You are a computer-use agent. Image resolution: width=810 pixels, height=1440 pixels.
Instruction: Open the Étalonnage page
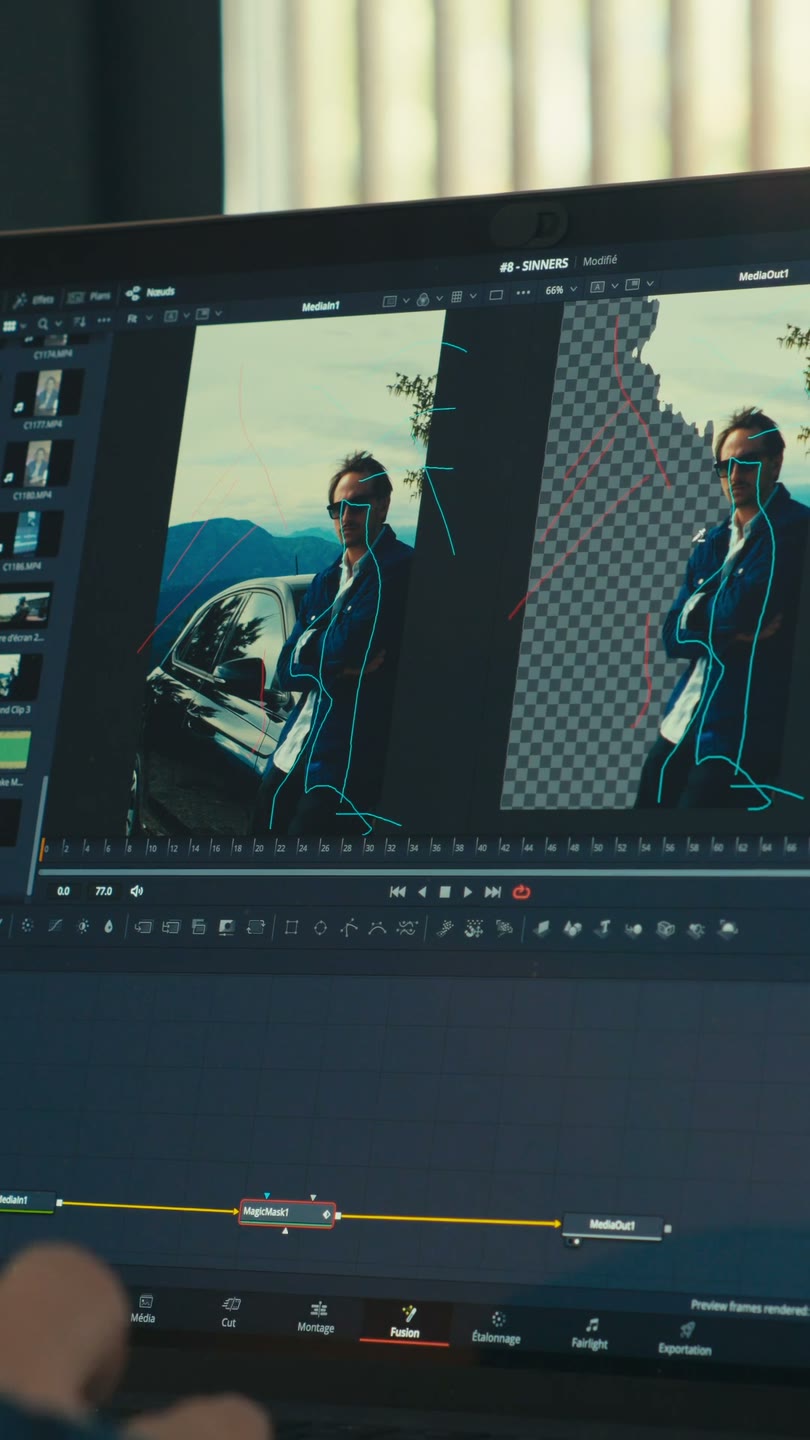(x=496, y=1328)
